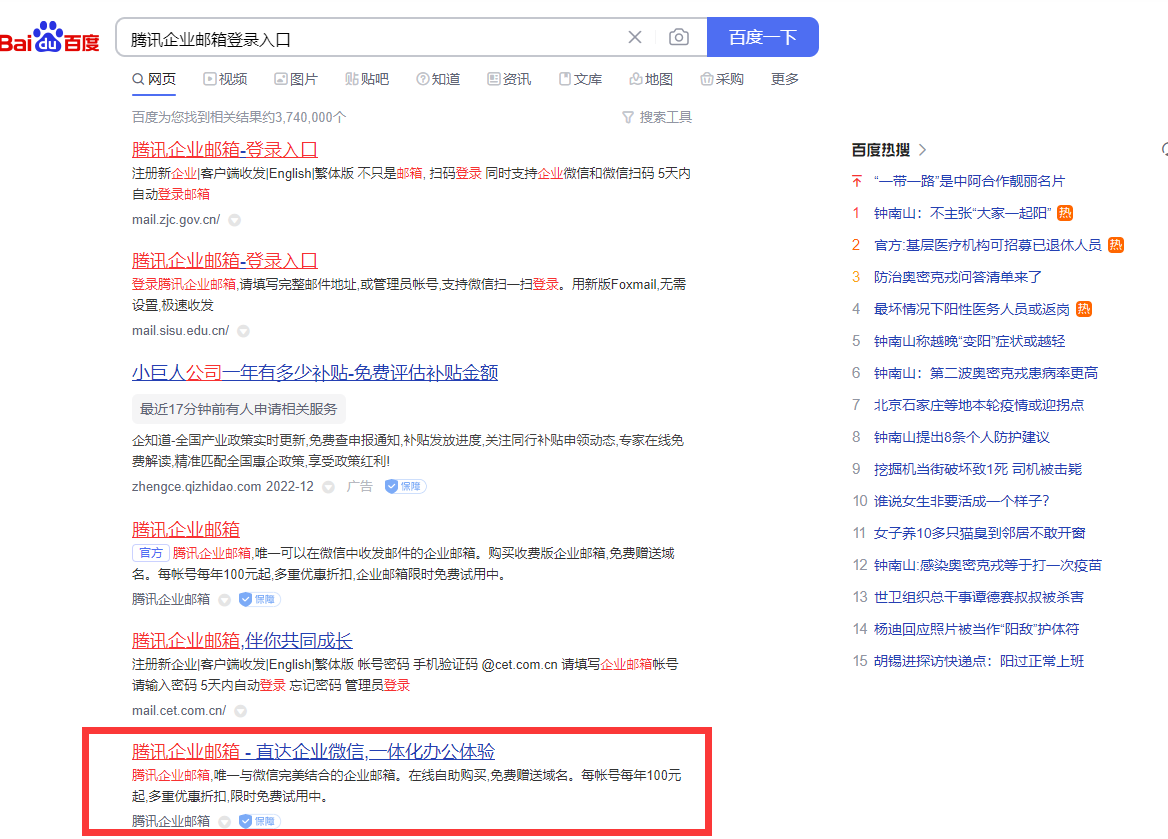Click the mail.zjc.gov.cn/ URL text
The height and width of the screenshot is (839, 1168).
coord(176,220)
